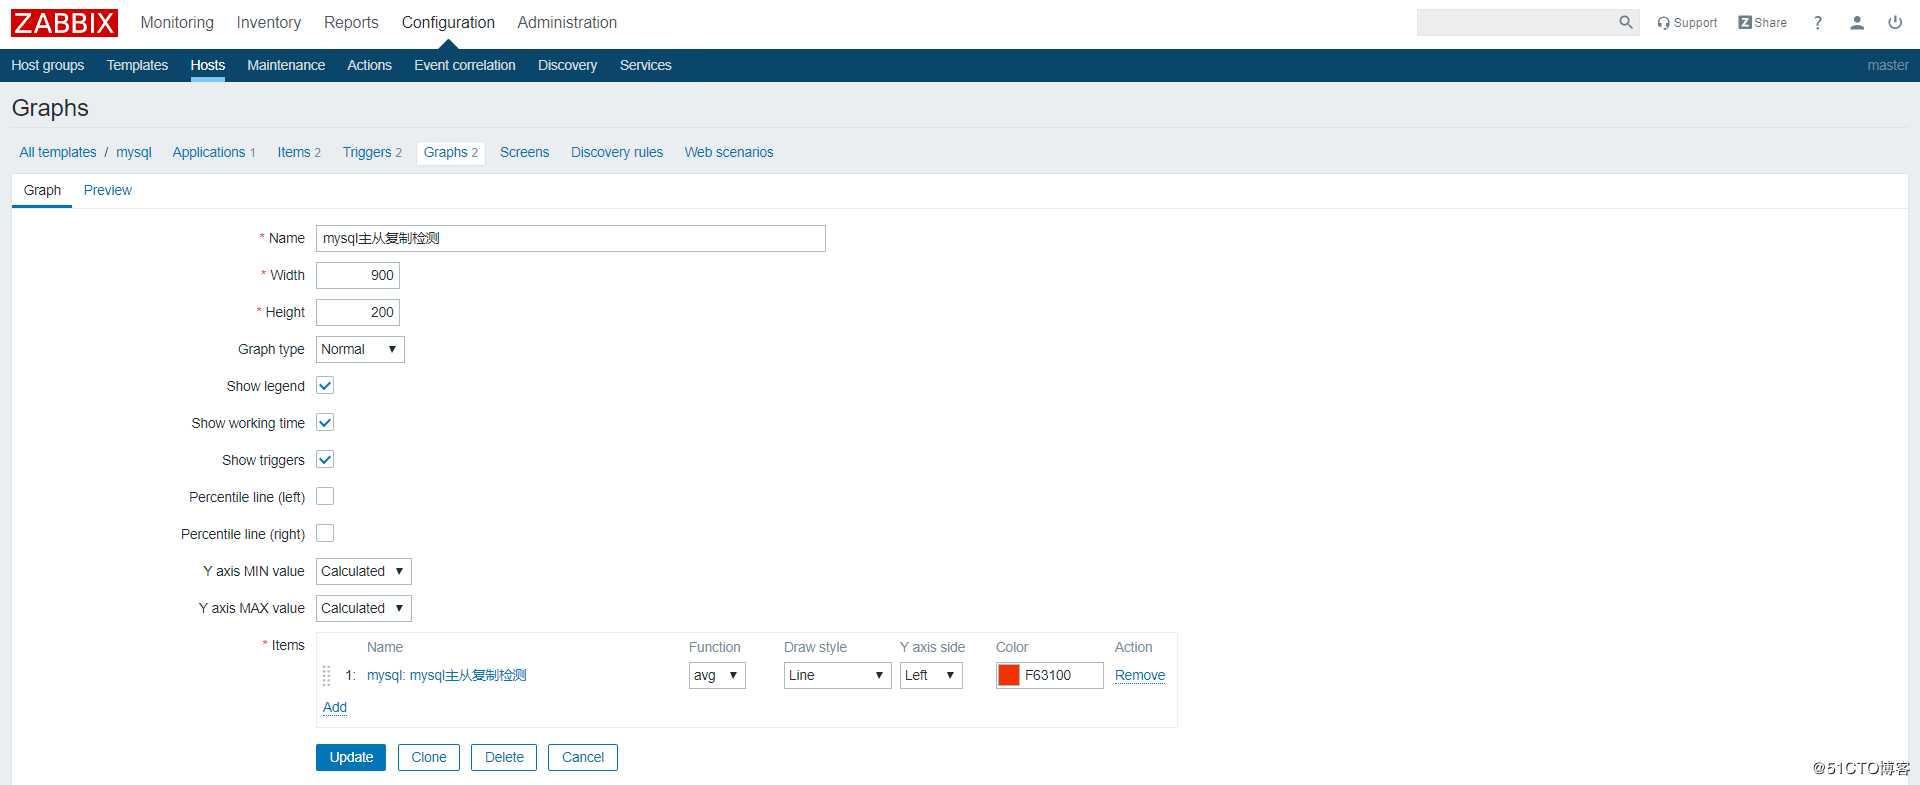Select the Graph tab

click(42, 190)
